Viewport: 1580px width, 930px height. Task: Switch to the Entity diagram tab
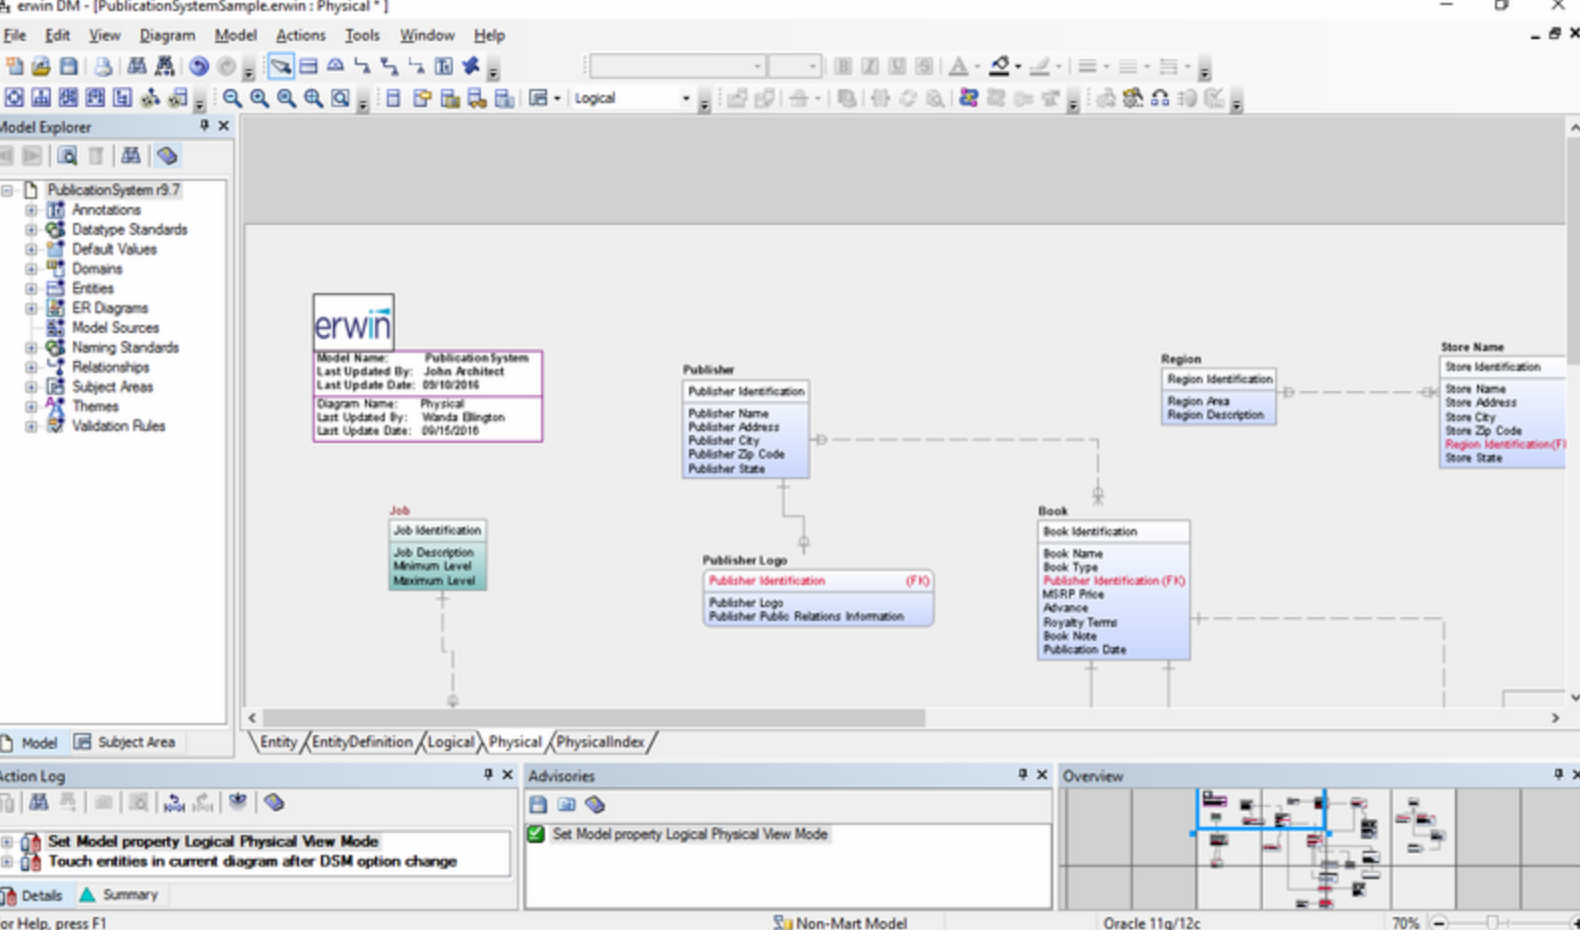point(278,742)
